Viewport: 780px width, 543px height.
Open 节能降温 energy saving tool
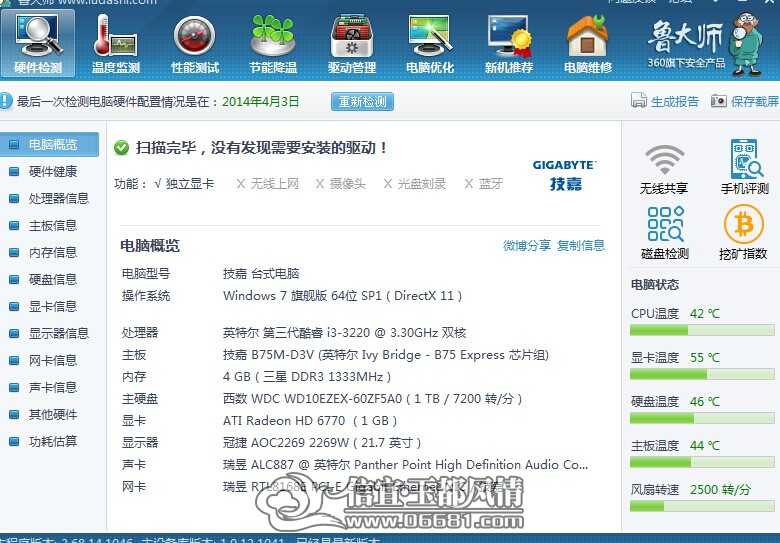273,43
